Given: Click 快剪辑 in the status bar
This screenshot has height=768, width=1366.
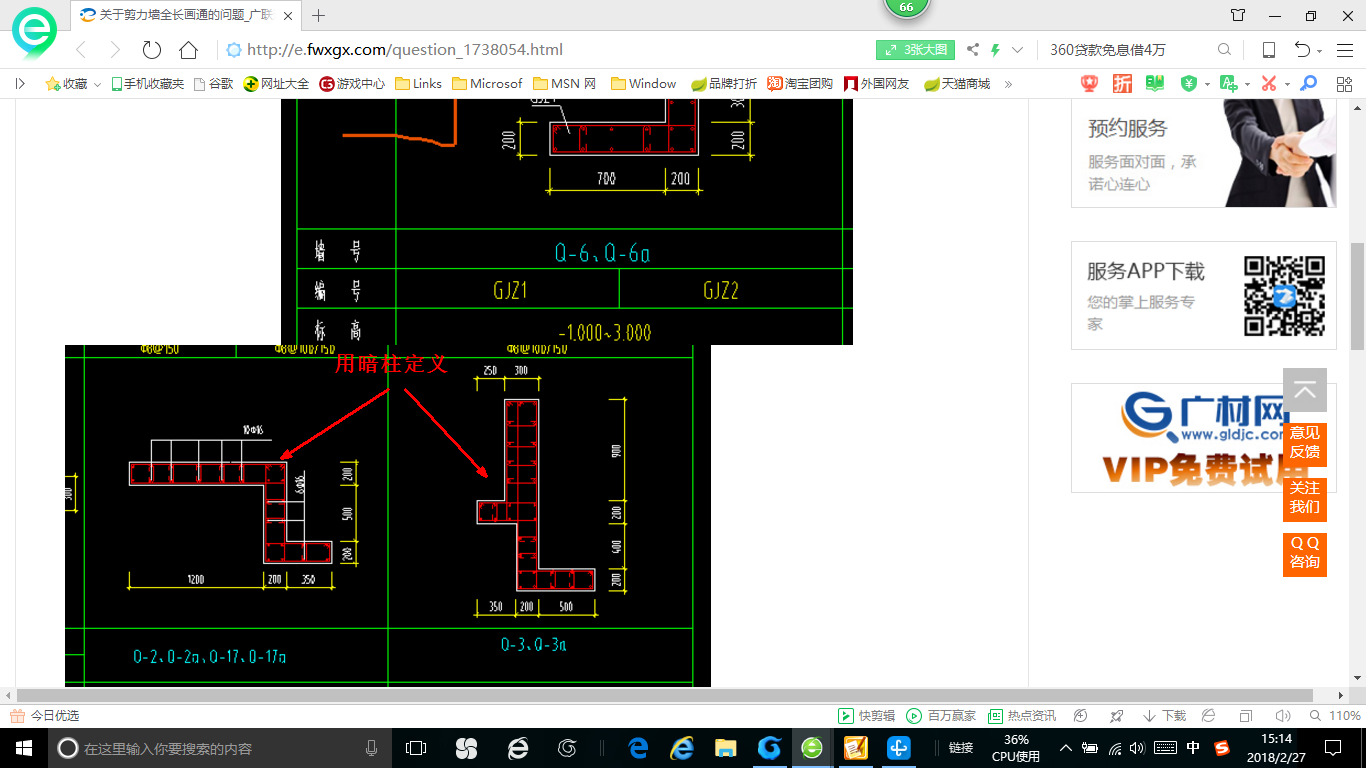Looking at the screenshot, I should [x=866, y=716].
